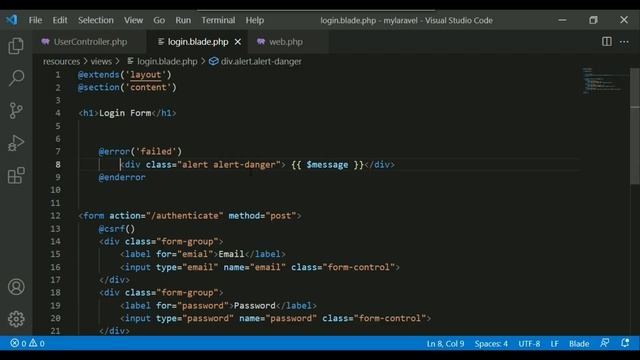Open the Terminal menu

(218, 20)
